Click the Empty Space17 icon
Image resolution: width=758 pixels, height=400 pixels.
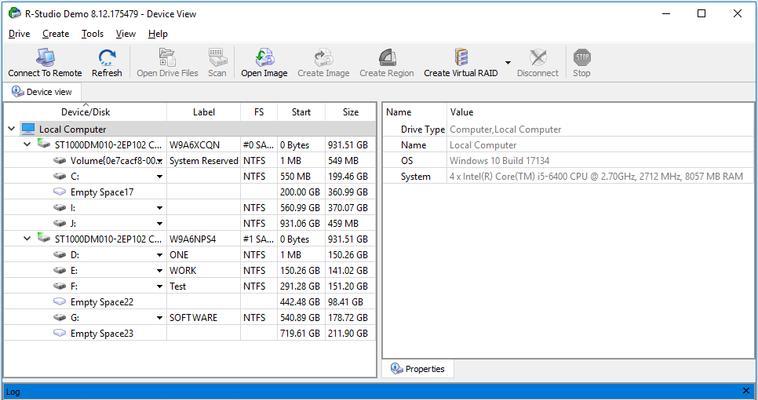[59, 192]
